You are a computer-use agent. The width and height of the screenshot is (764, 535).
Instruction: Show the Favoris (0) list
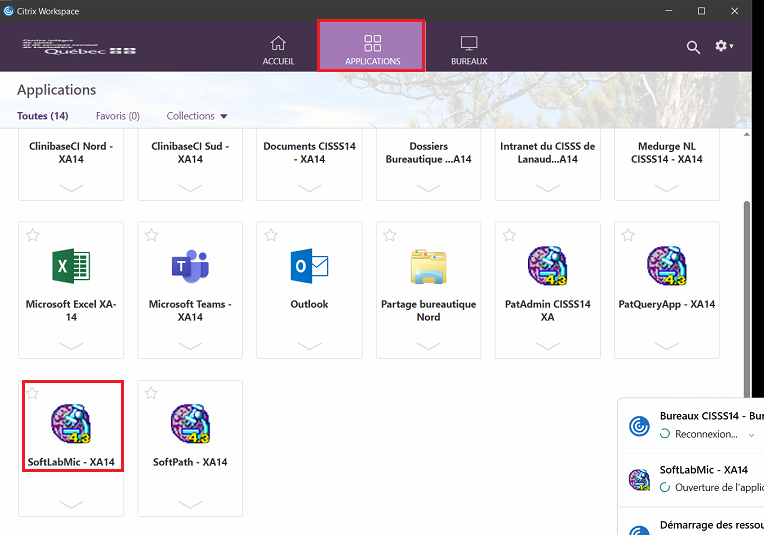118,116
